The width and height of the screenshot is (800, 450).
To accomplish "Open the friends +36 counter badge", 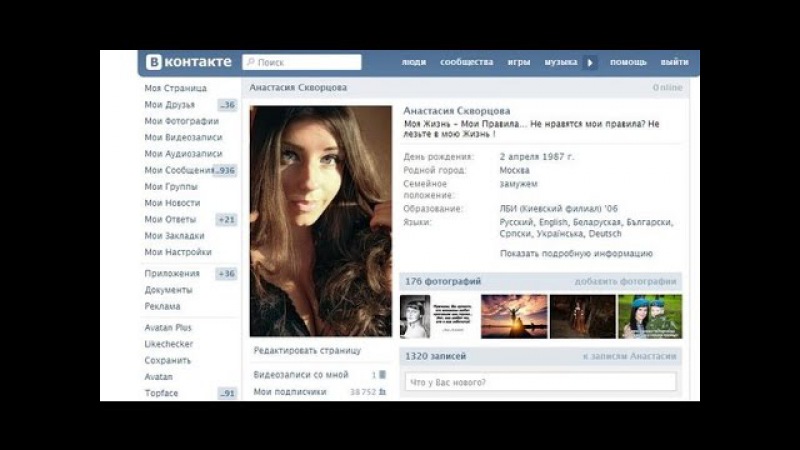I will click(x=227, y=105).
